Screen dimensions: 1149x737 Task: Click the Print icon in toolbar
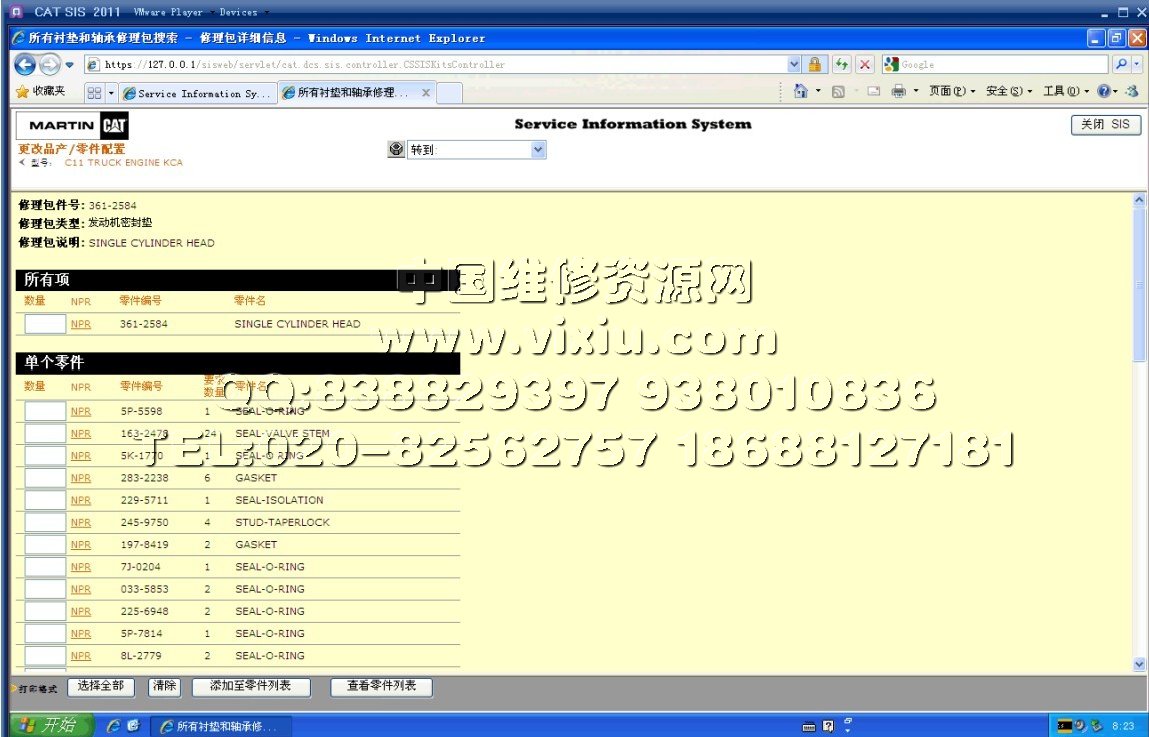coord(898,92)
